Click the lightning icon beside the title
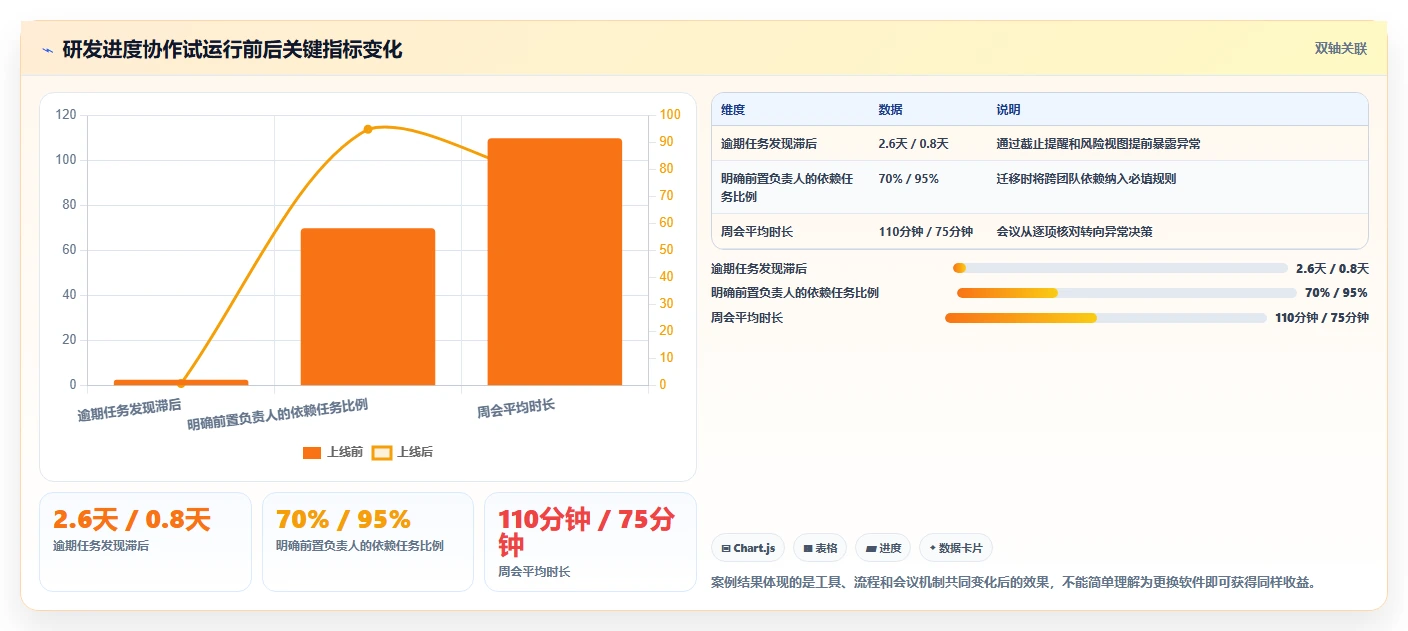Screen dimensions: 1408x631 pos(48,50)
